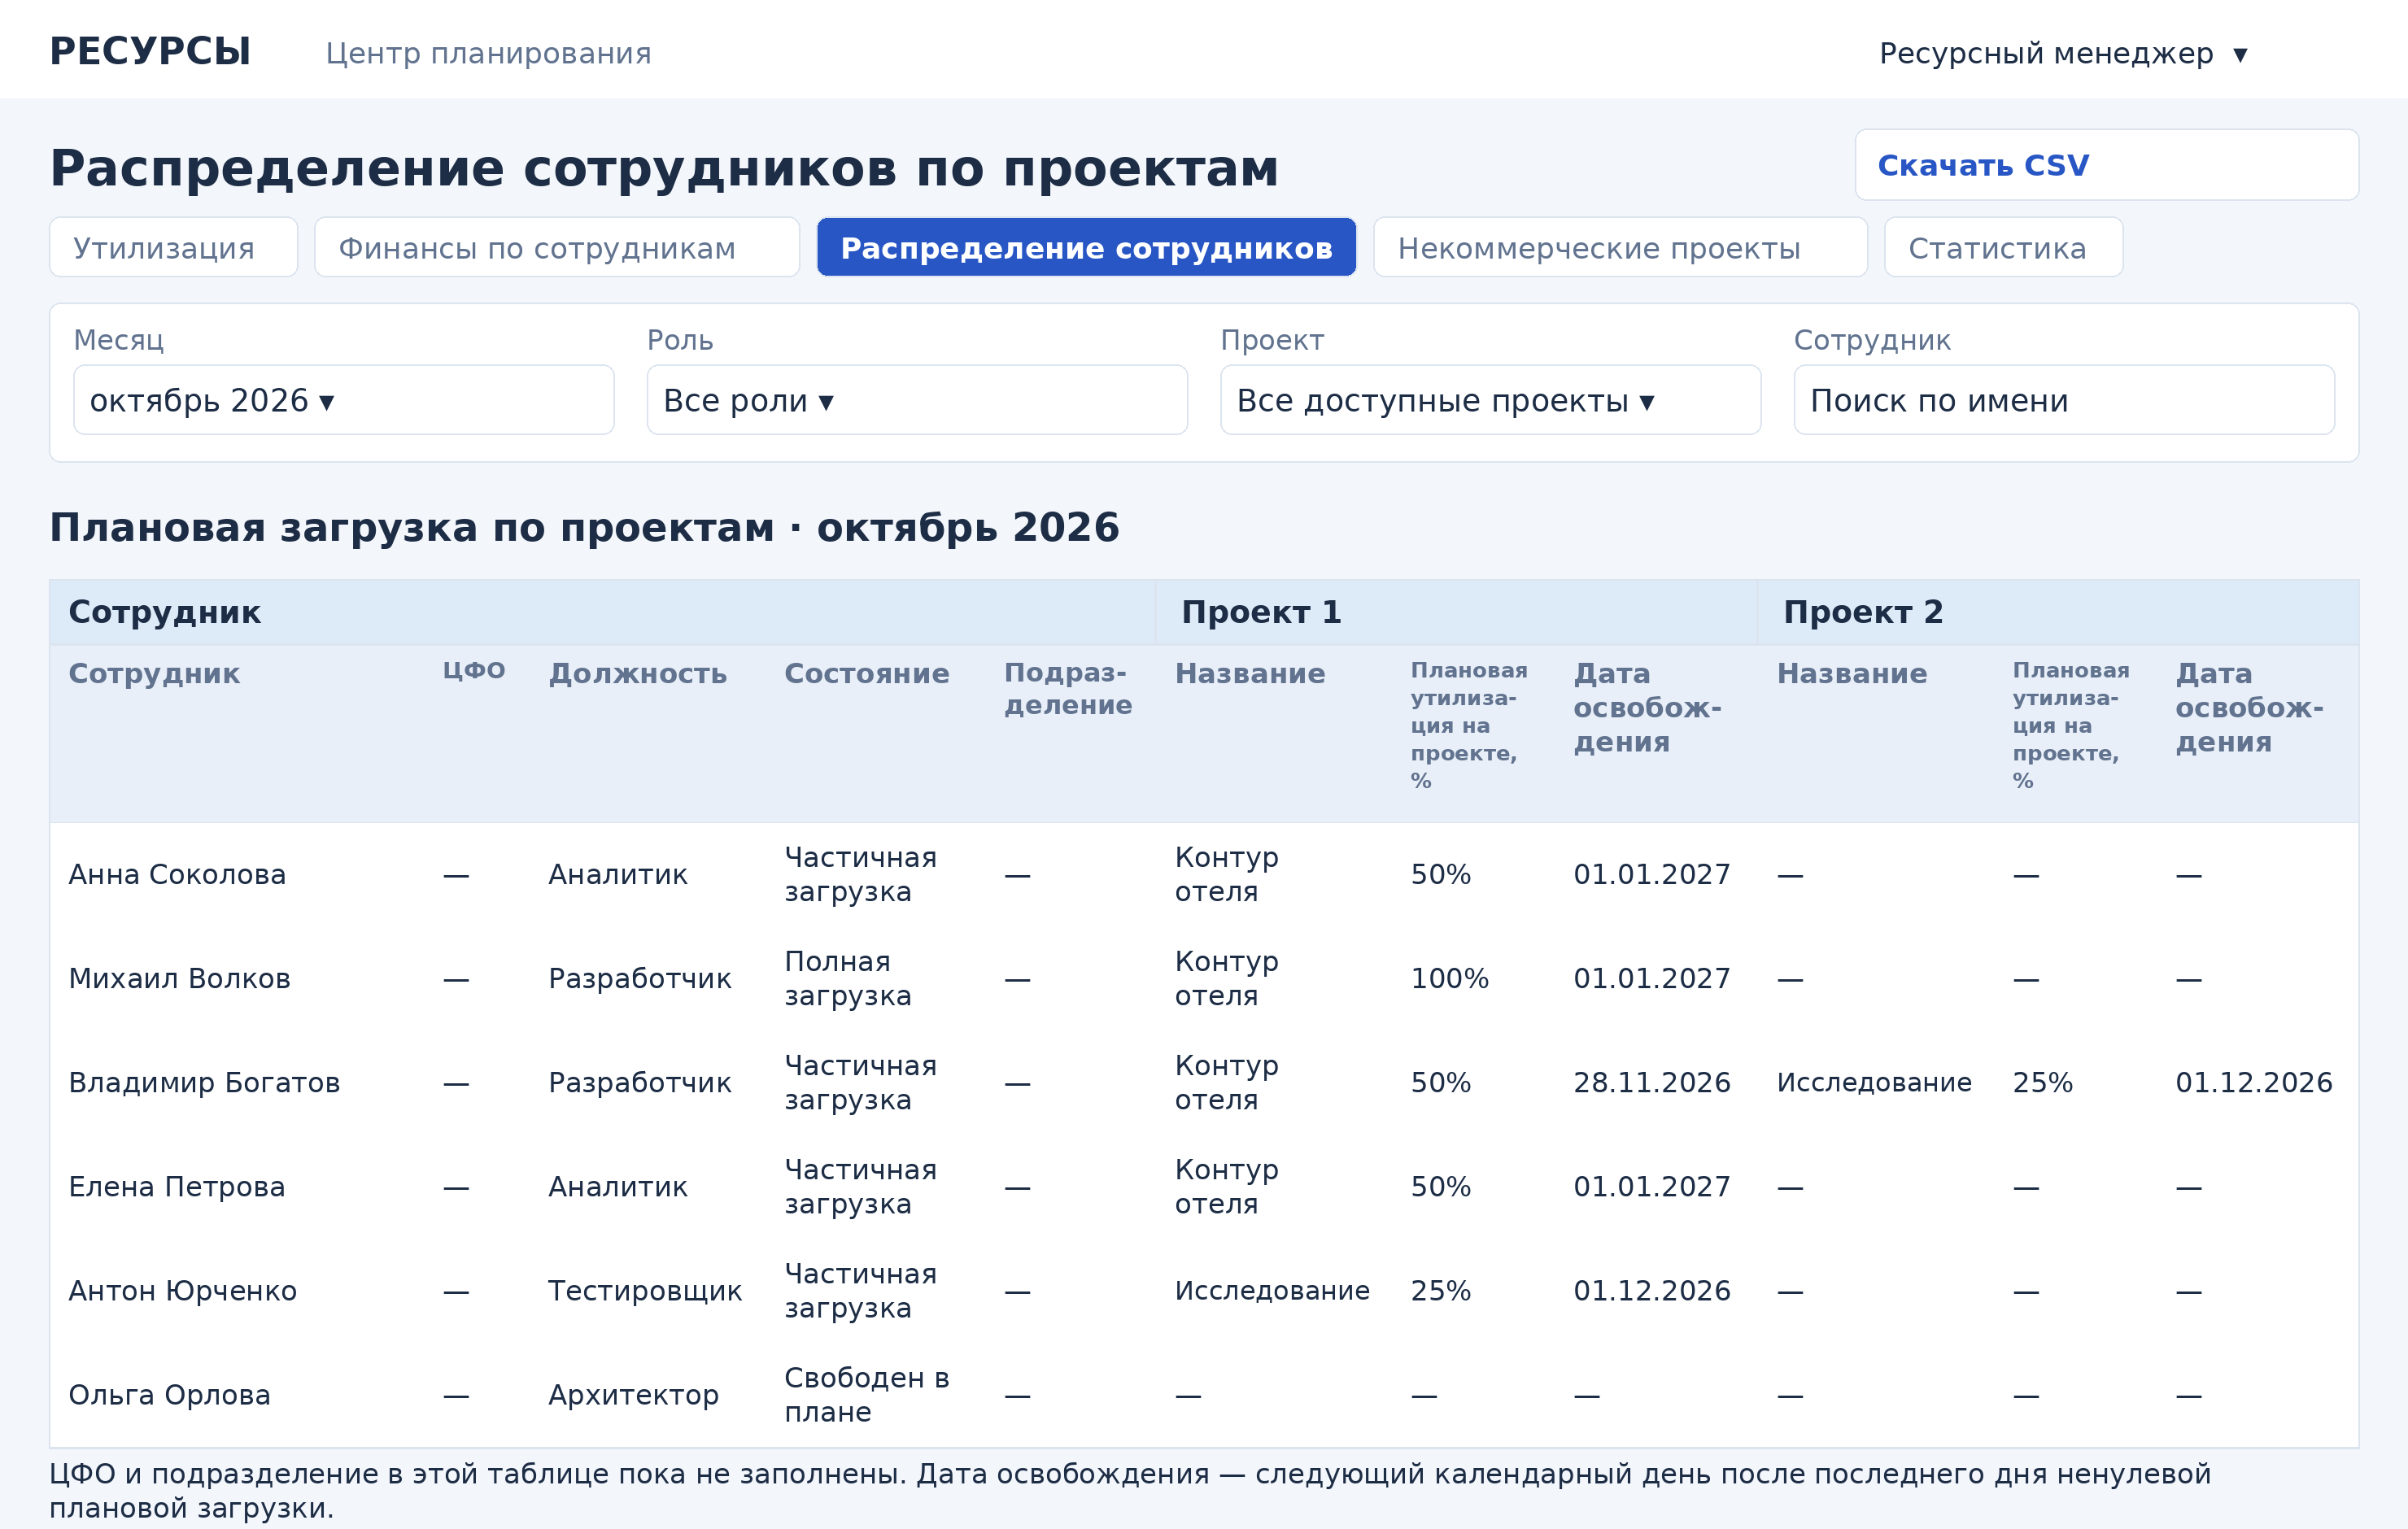
Task: Click Контур отеля in Анна Соколова's row
Action: point(1226,875)
